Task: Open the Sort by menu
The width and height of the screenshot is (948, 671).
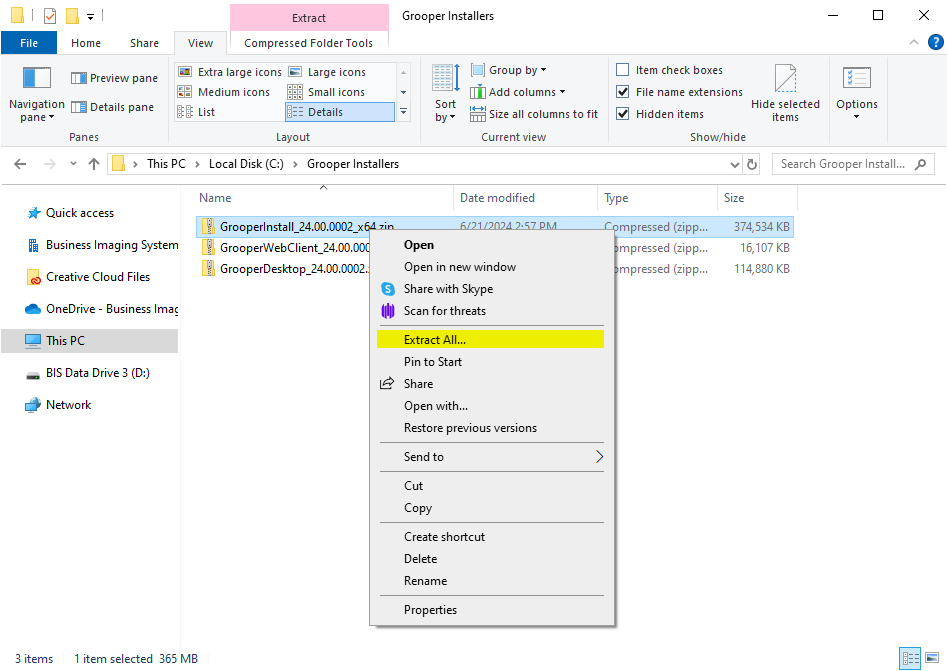Action: point(446,94)
